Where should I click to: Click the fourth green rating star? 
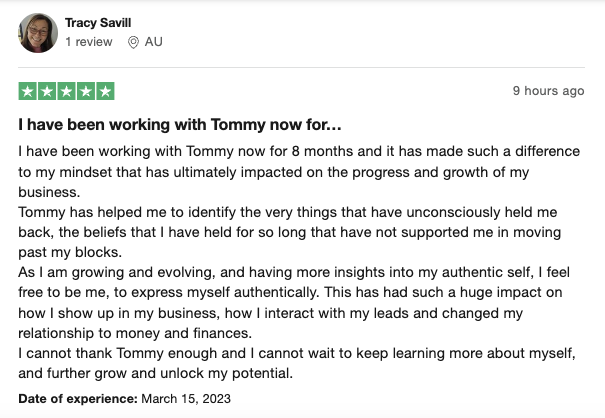click(x=86, y=91)
